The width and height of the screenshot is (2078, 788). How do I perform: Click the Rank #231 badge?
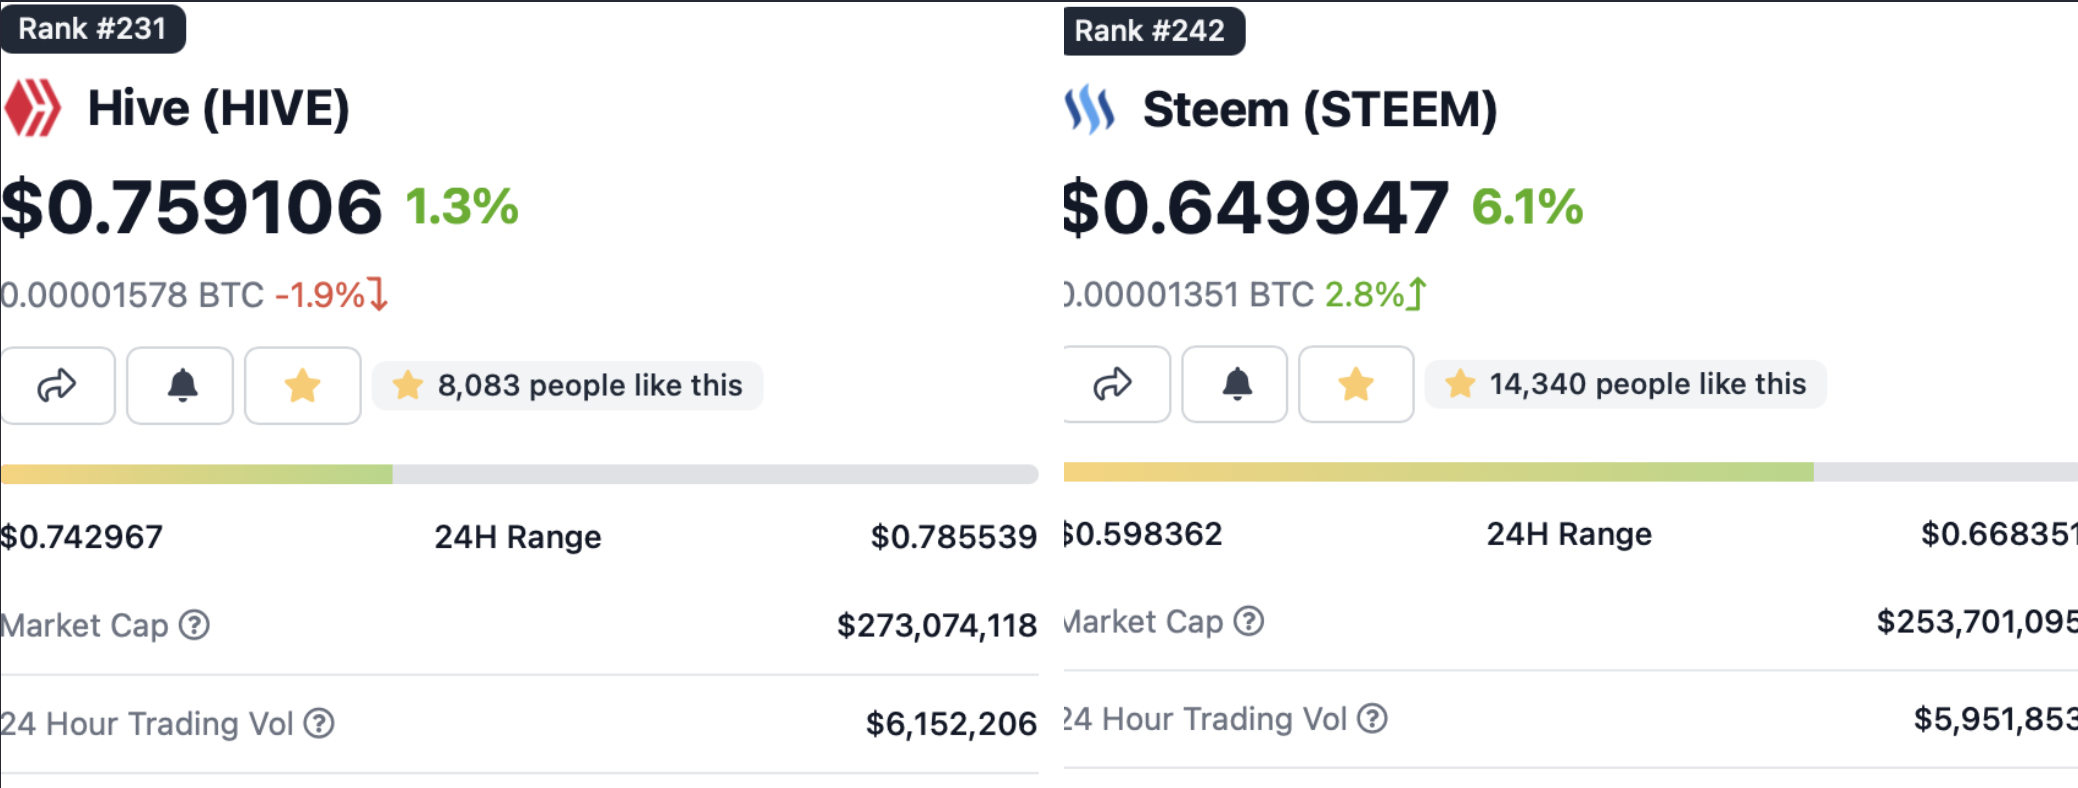92,28
